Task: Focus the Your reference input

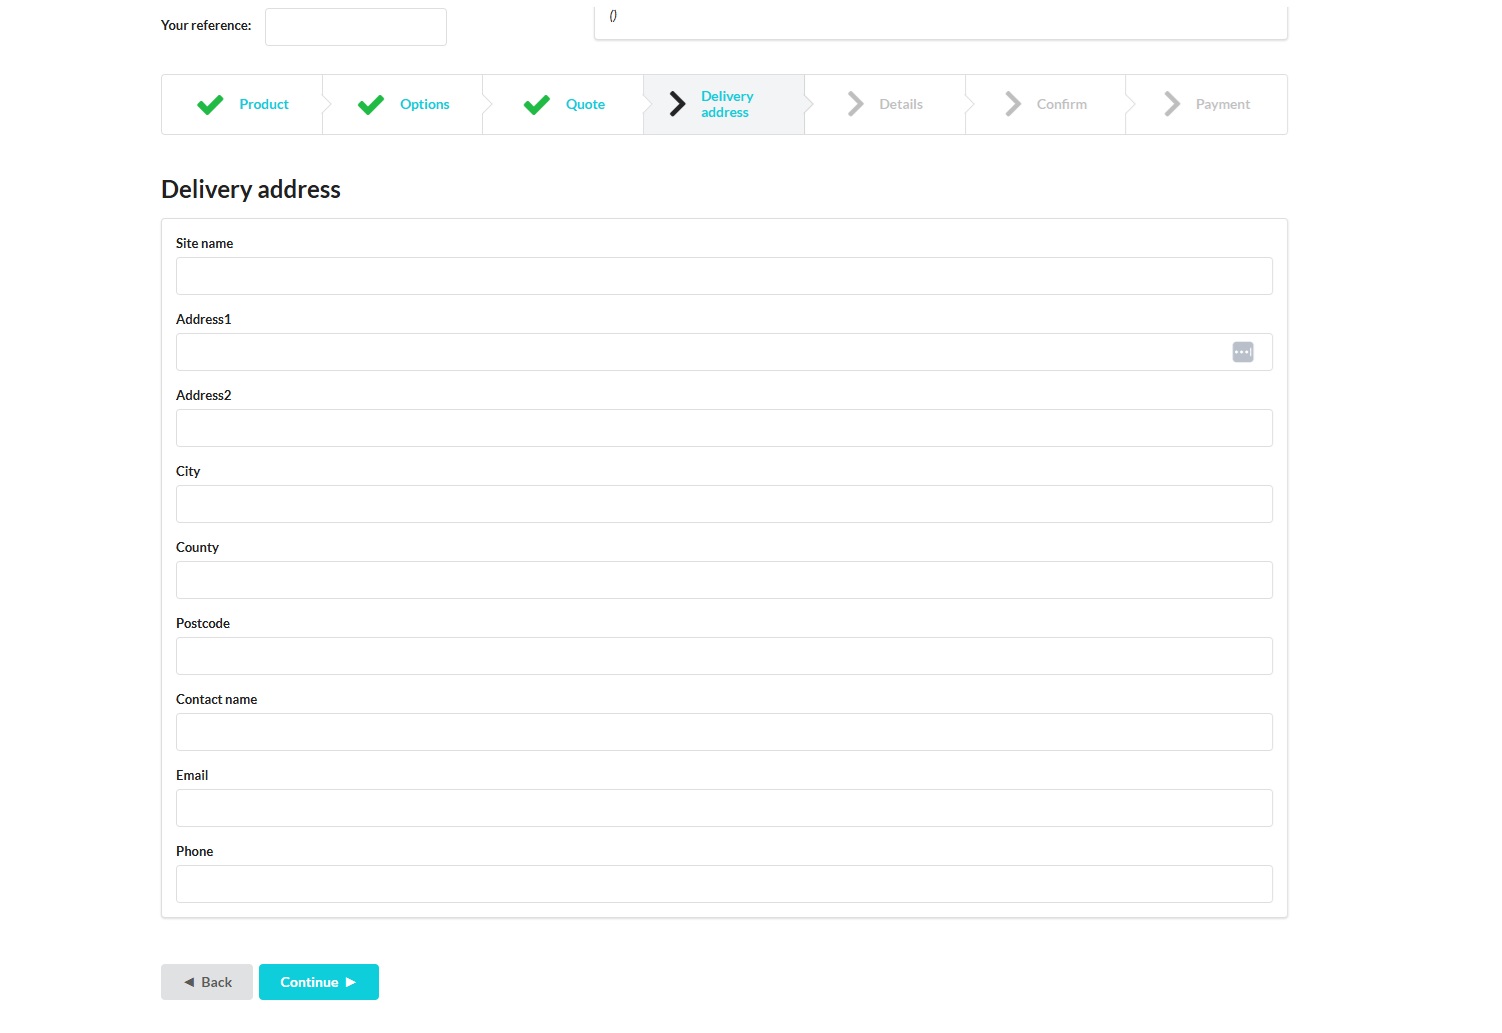Action: click(x=356, y=27)
